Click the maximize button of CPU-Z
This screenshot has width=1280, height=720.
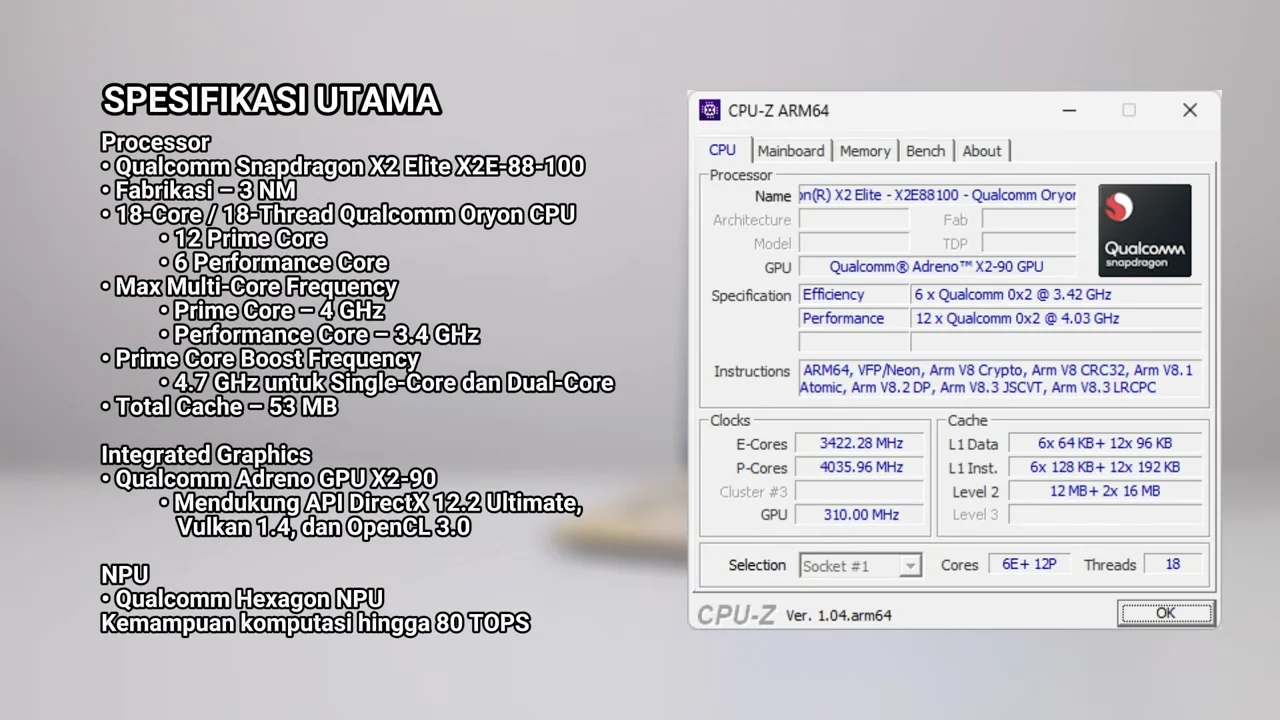point(1129,110)
